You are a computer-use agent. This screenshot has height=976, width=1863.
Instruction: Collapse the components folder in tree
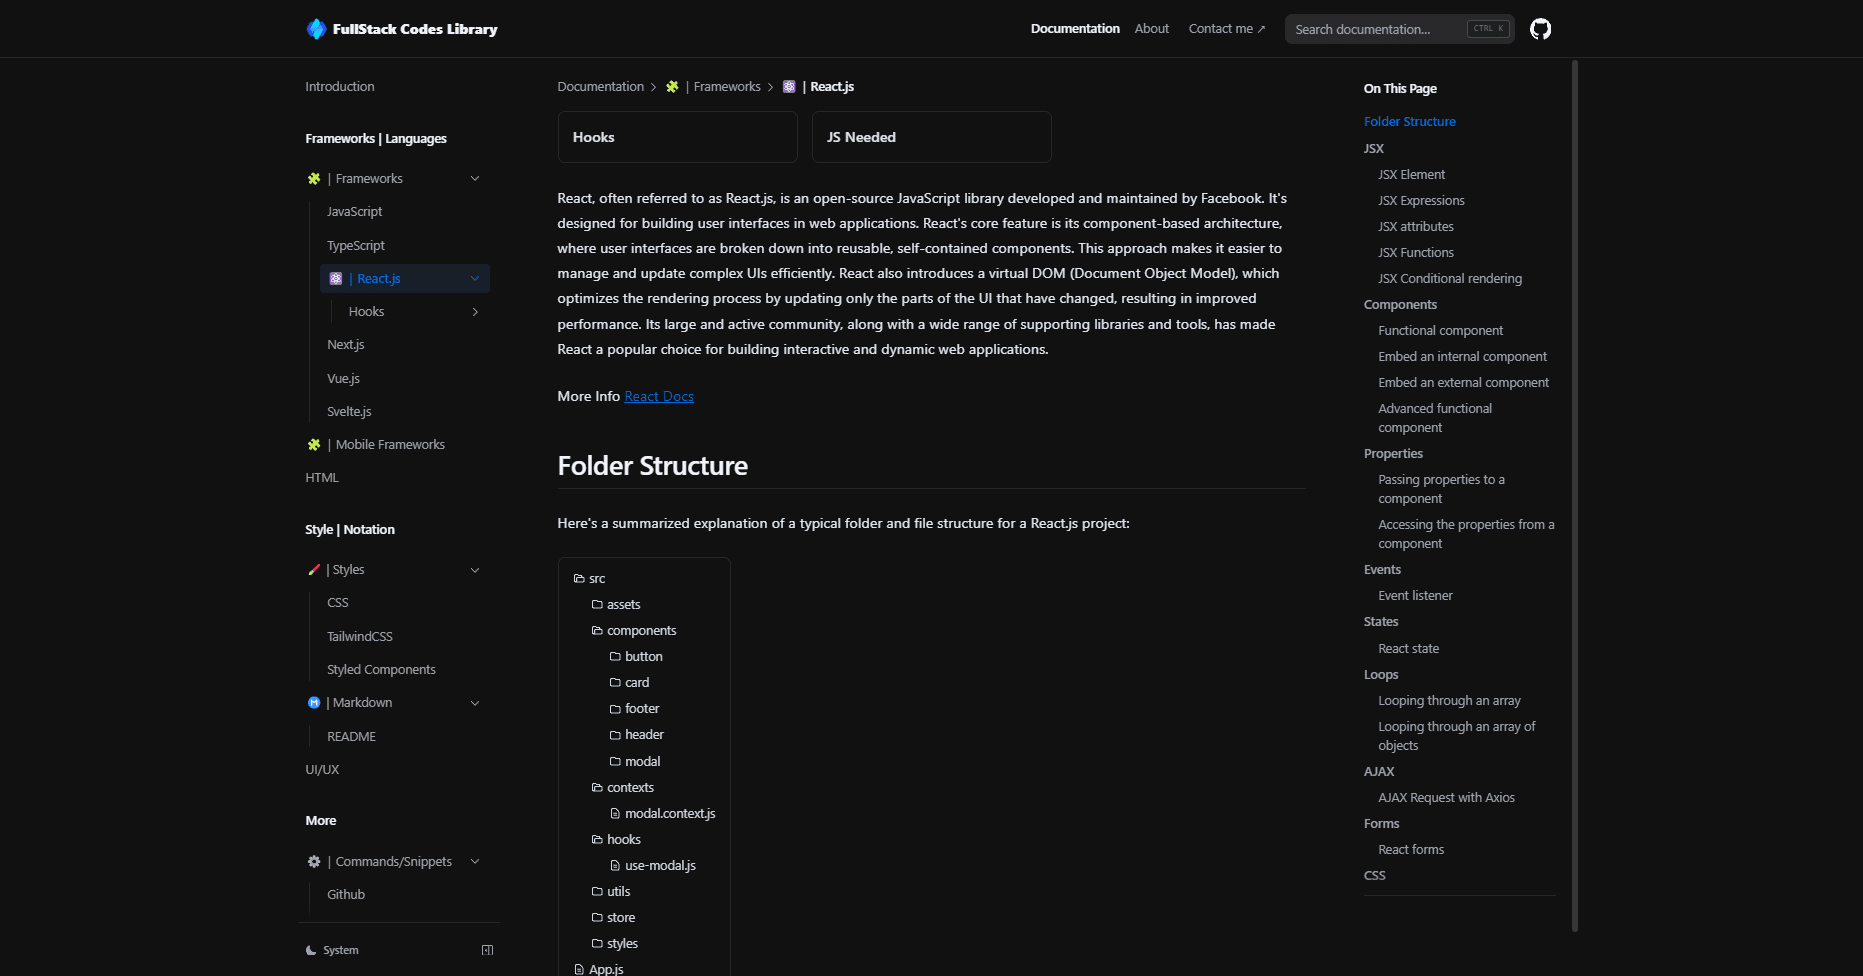pos(634,631)
